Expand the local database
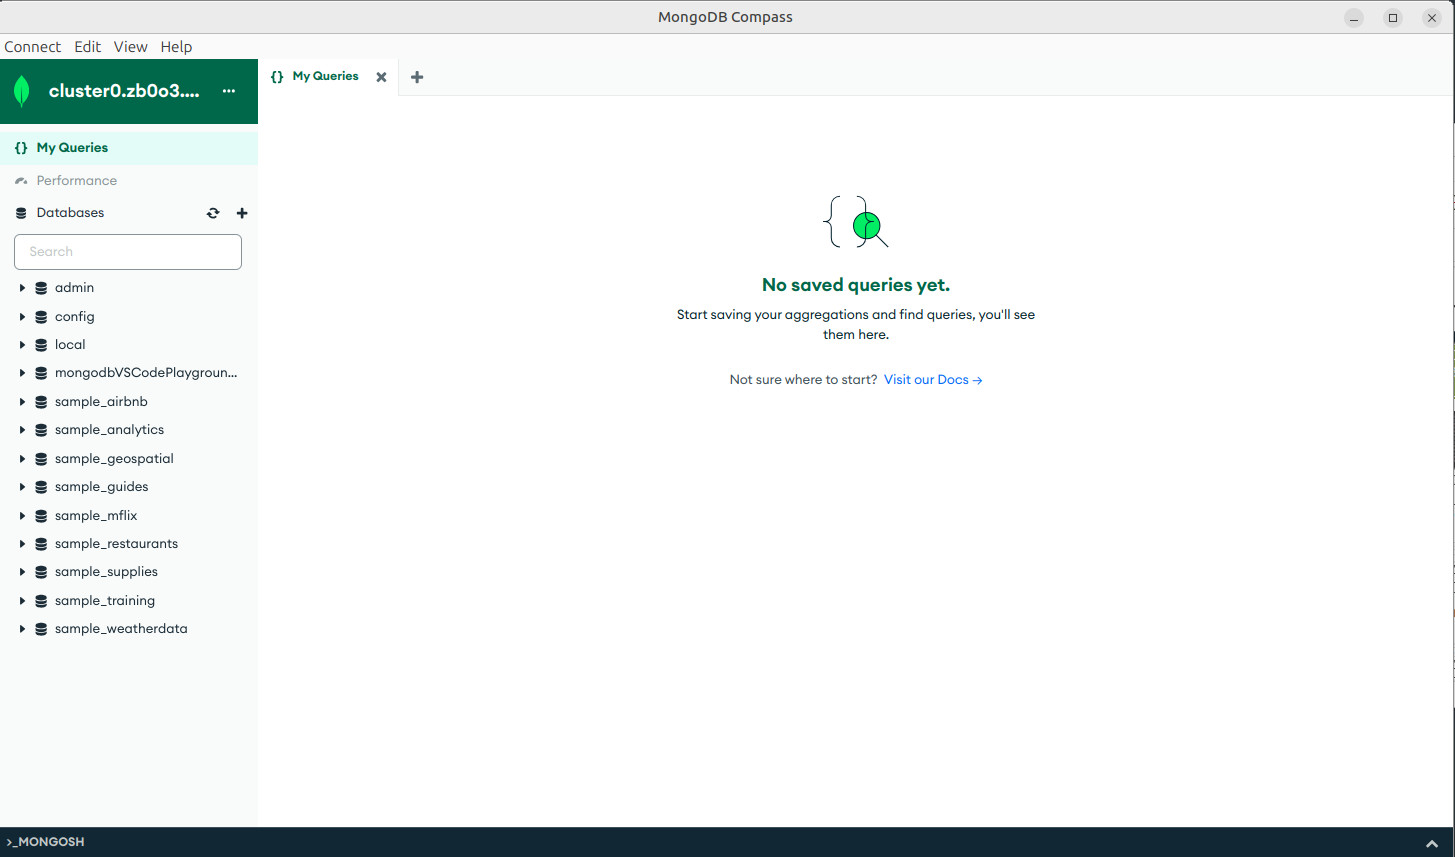Viewport: 1455px width, 857px height. coord(22,345)
